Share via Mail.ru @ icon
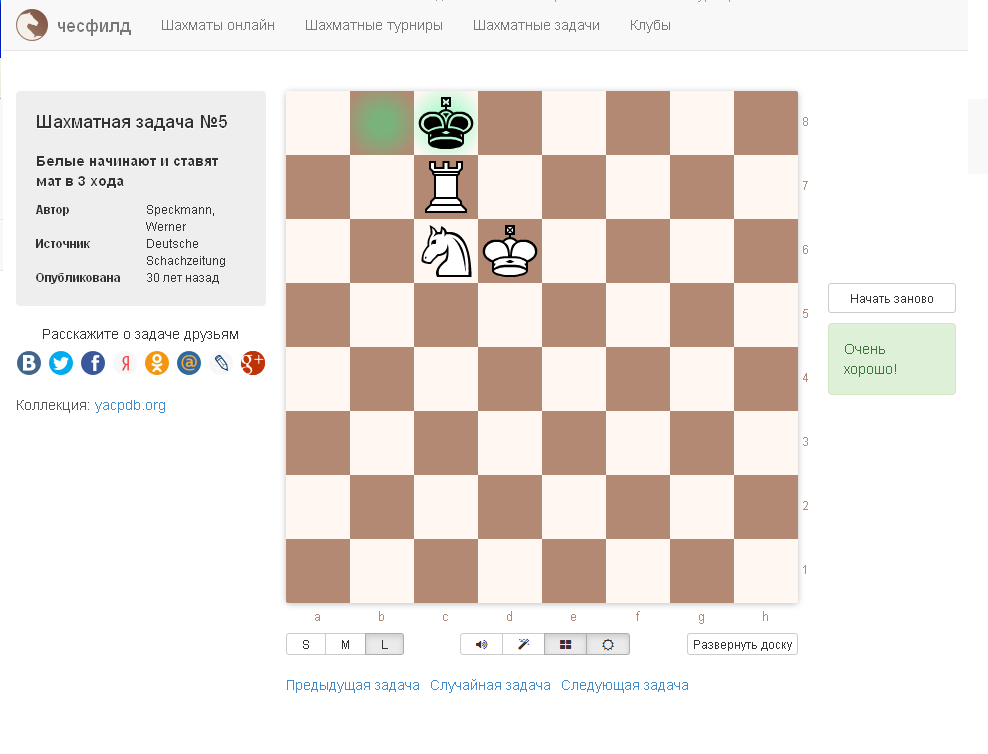Viewport: 988px width, 754px height. click(189, 363)
